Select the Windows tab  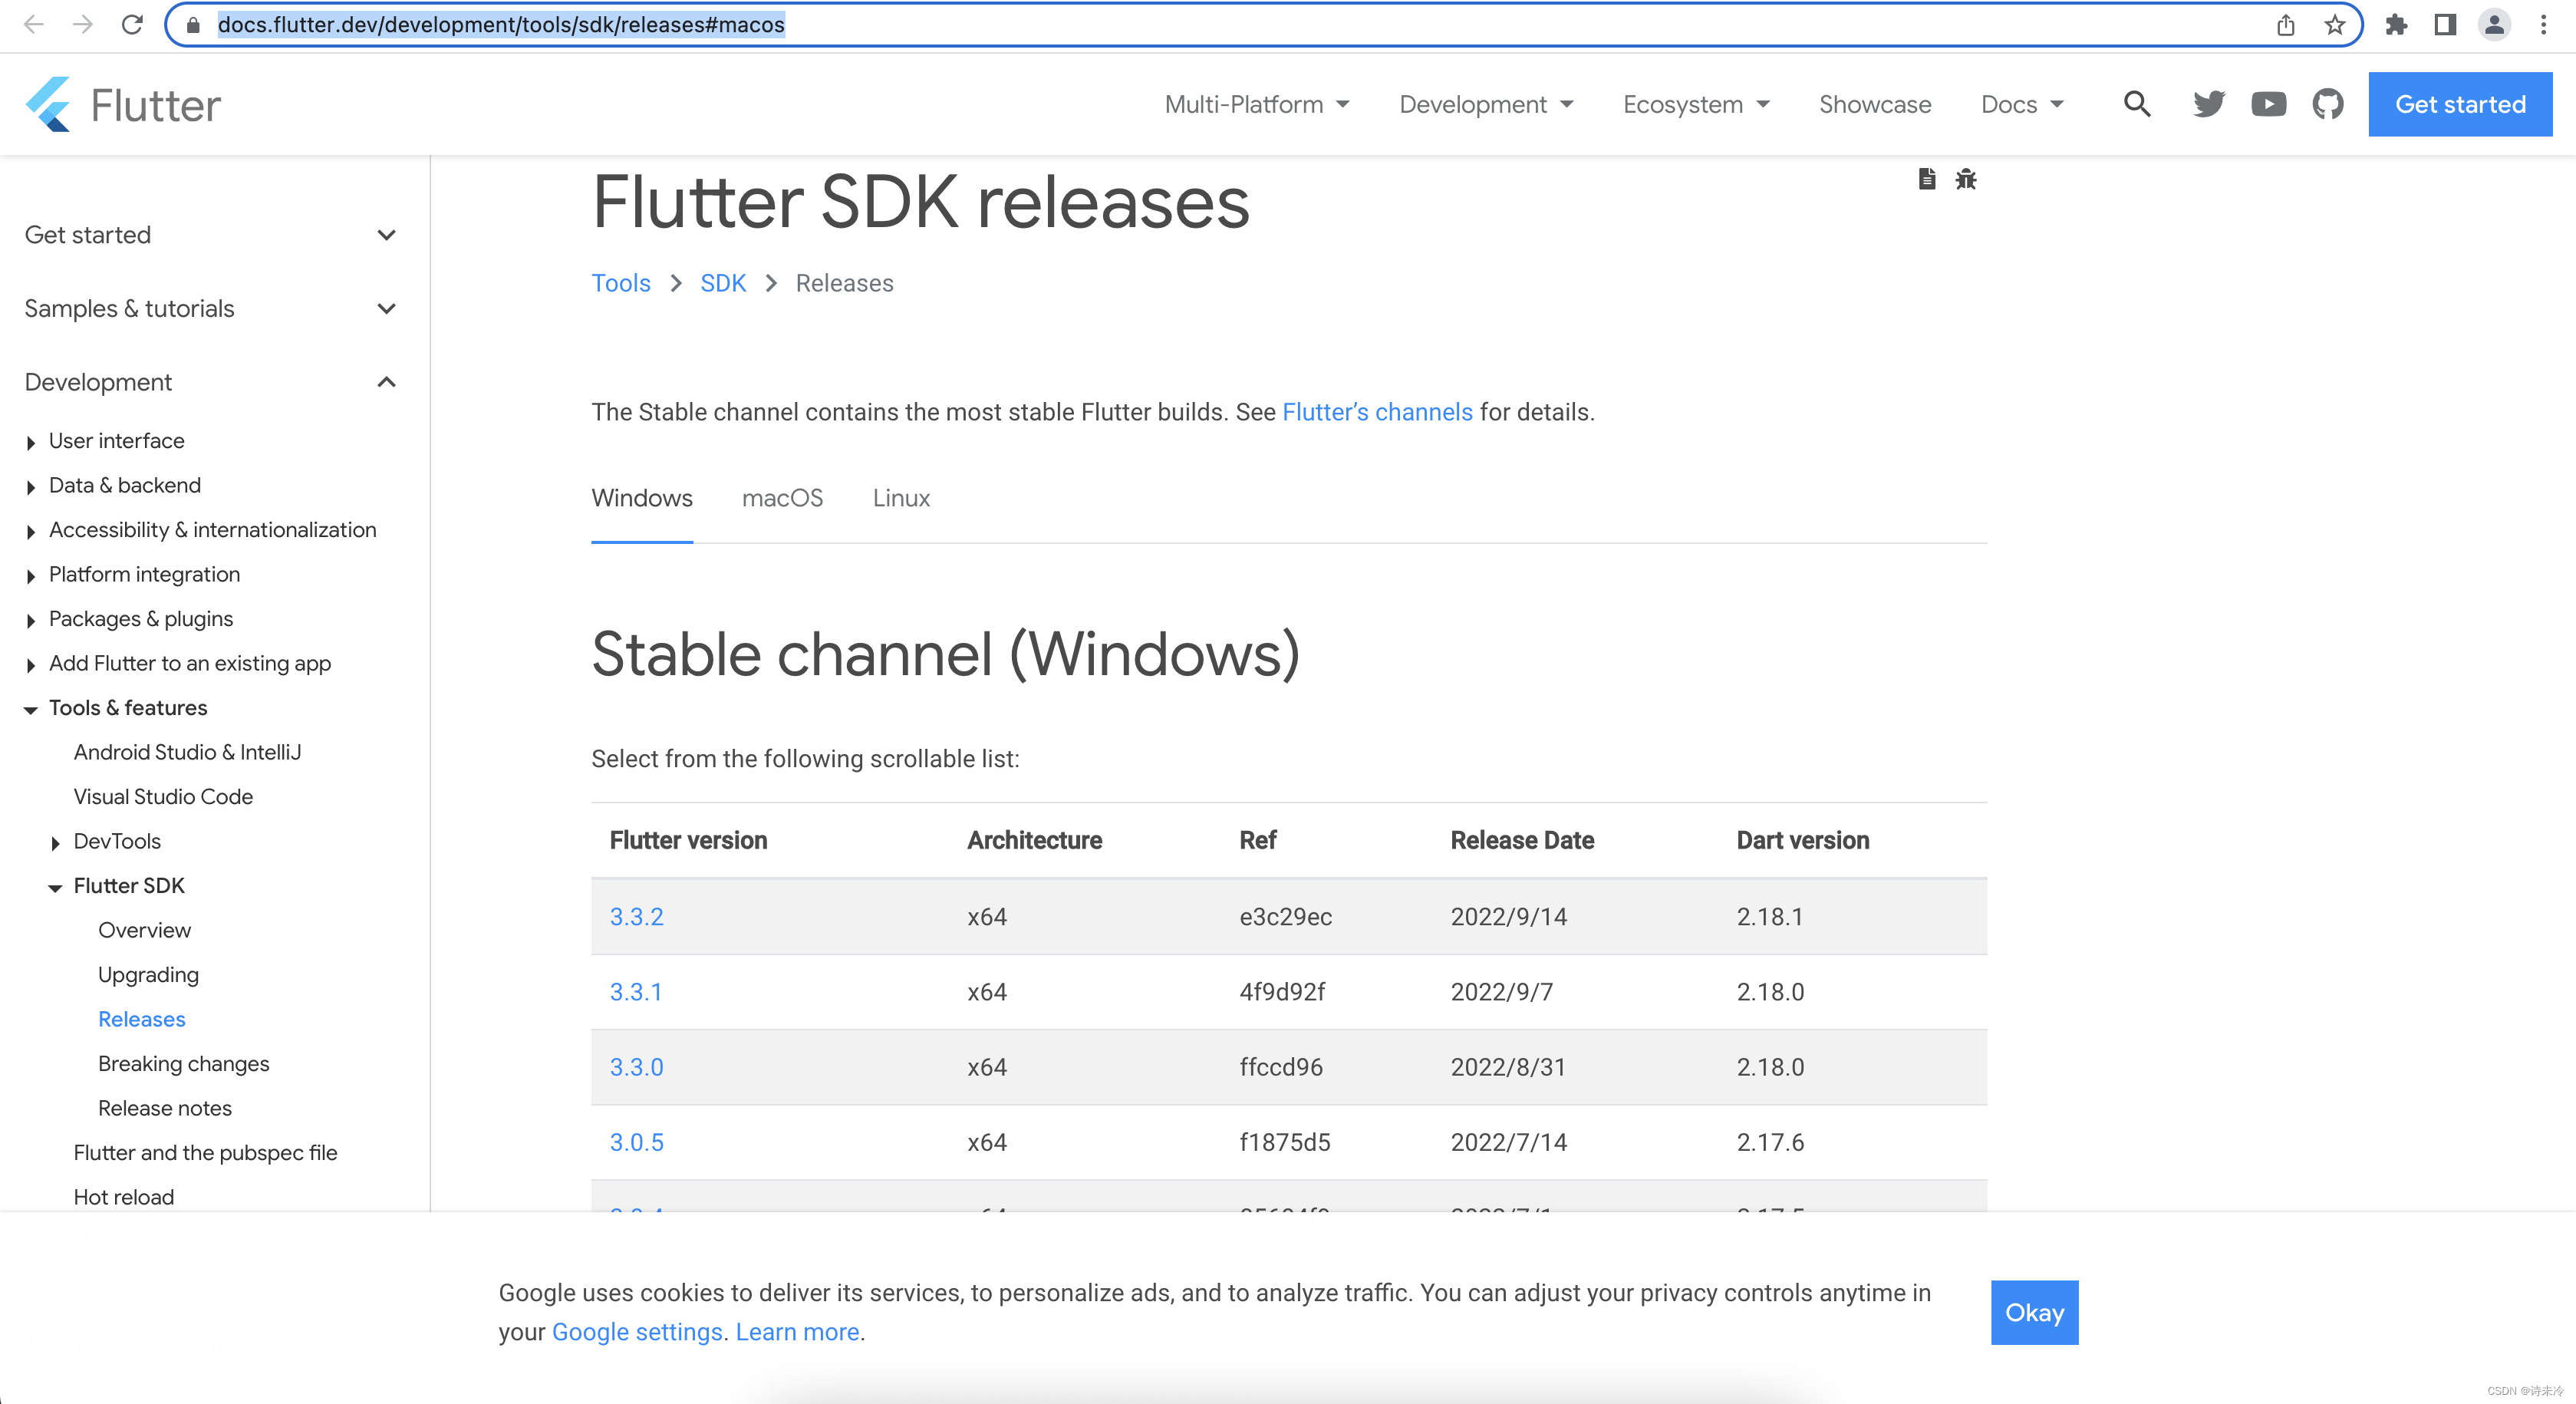coord(642,498)
